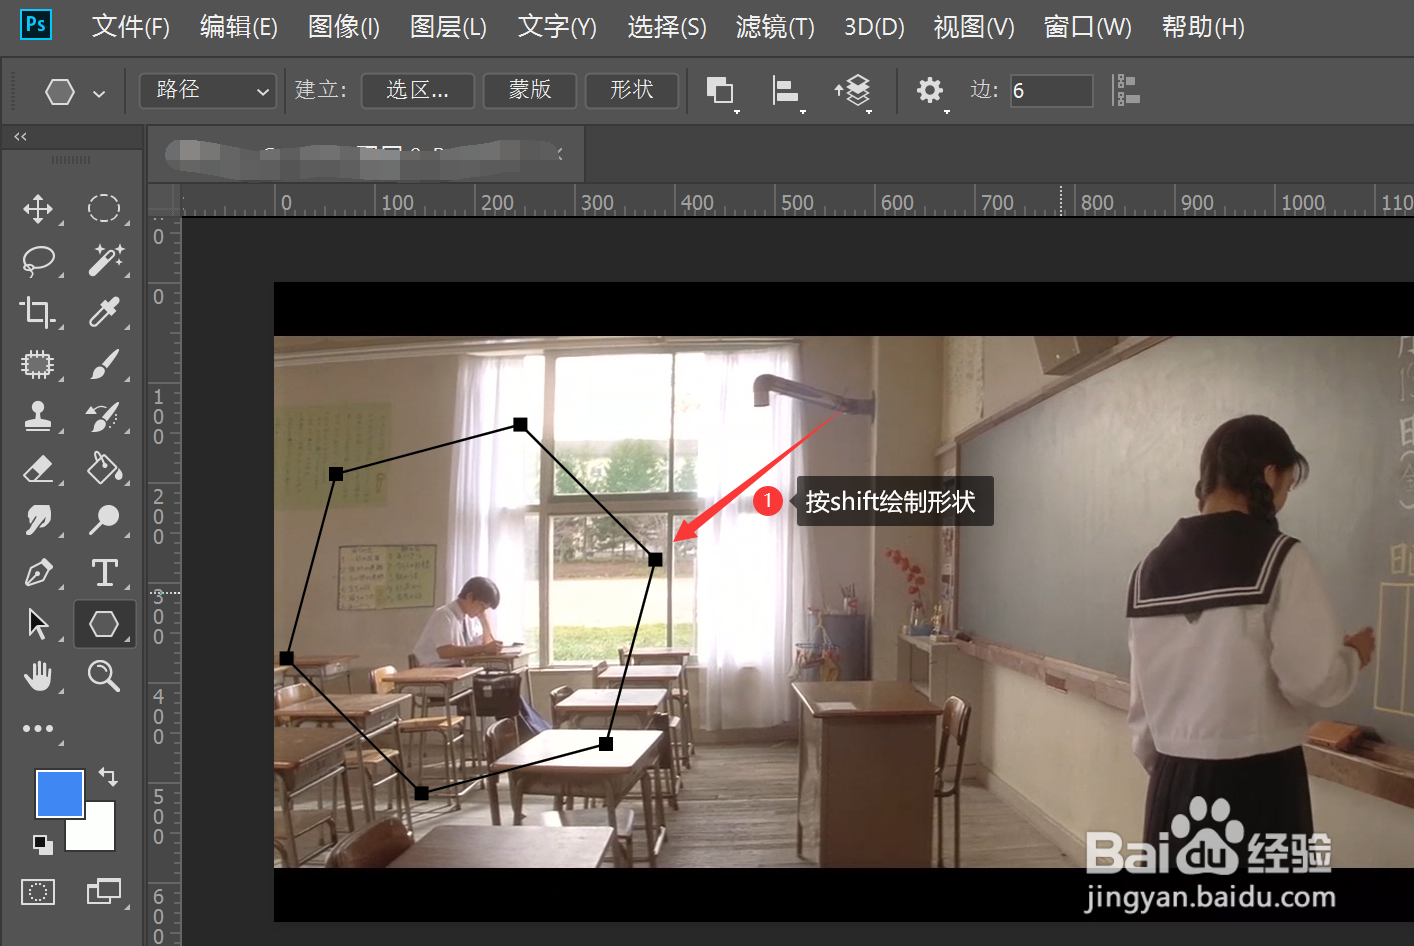
Task: Open the 路径 tool mode dropdown
Action: pyautogui.click(x=207, y=90)
